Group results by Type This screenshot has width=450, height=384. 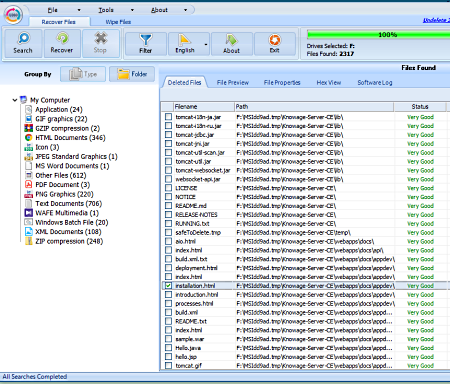pos(83,74)
